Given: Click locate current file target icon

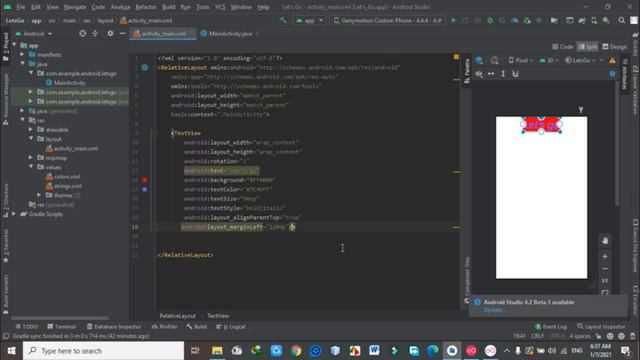Looking at the screenshot, I should click(x=82, y=33).
